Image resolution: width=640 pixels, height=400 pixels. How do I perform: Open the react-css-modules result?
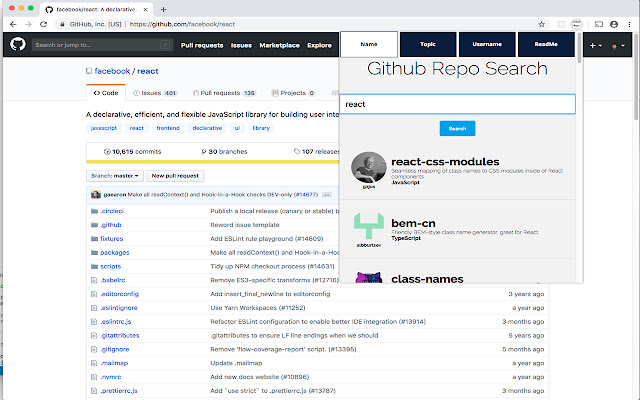click(x=445, y=162)
